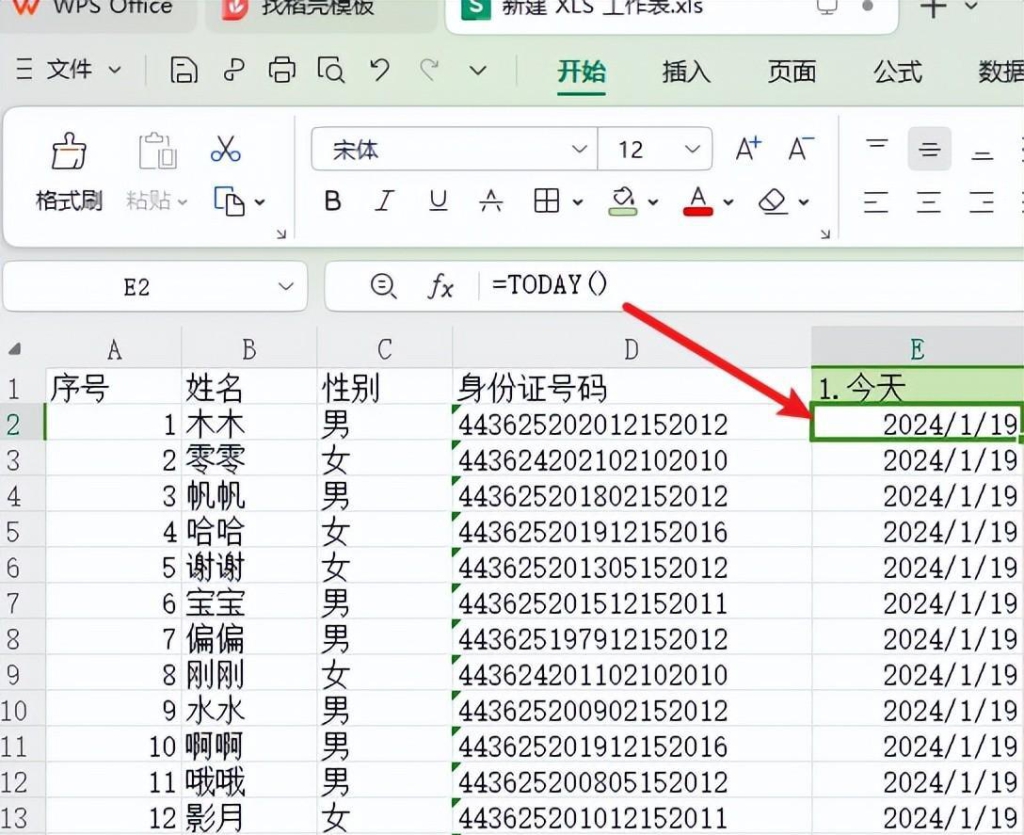Viewport: 1024px width, 835px height.
Task: Open Print Preview
Action: pos(332,70)
